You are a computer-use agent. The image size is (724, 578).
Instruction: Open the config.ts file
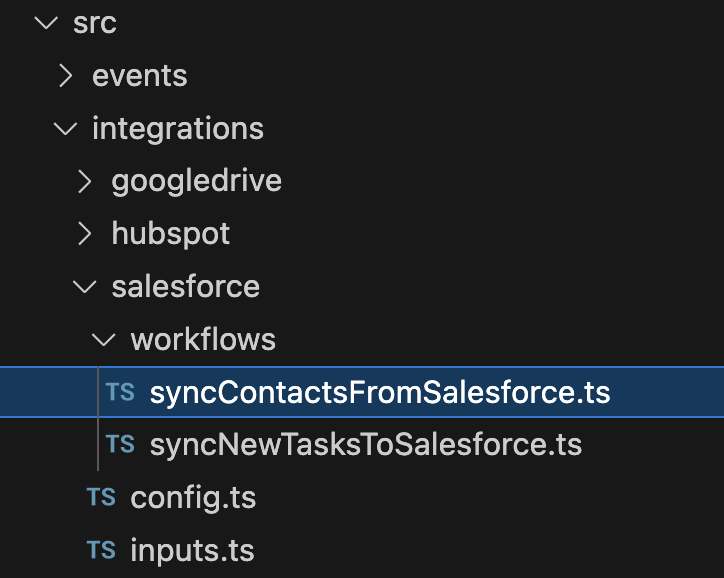click(193, 498)
